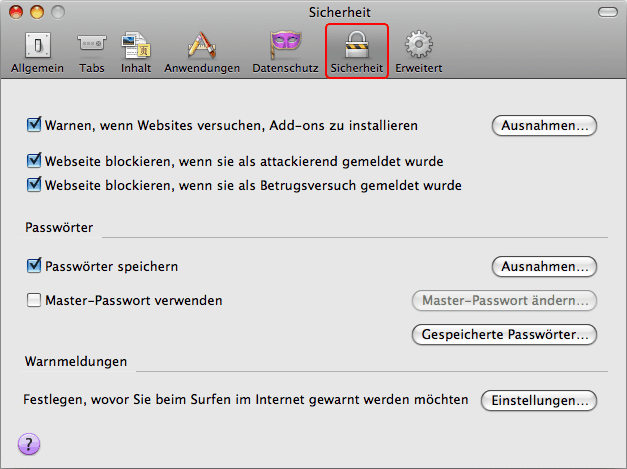Screen dimensions: 627x469
Task: Disable add-on installation warning checkbox
Action: pos(35,126)
